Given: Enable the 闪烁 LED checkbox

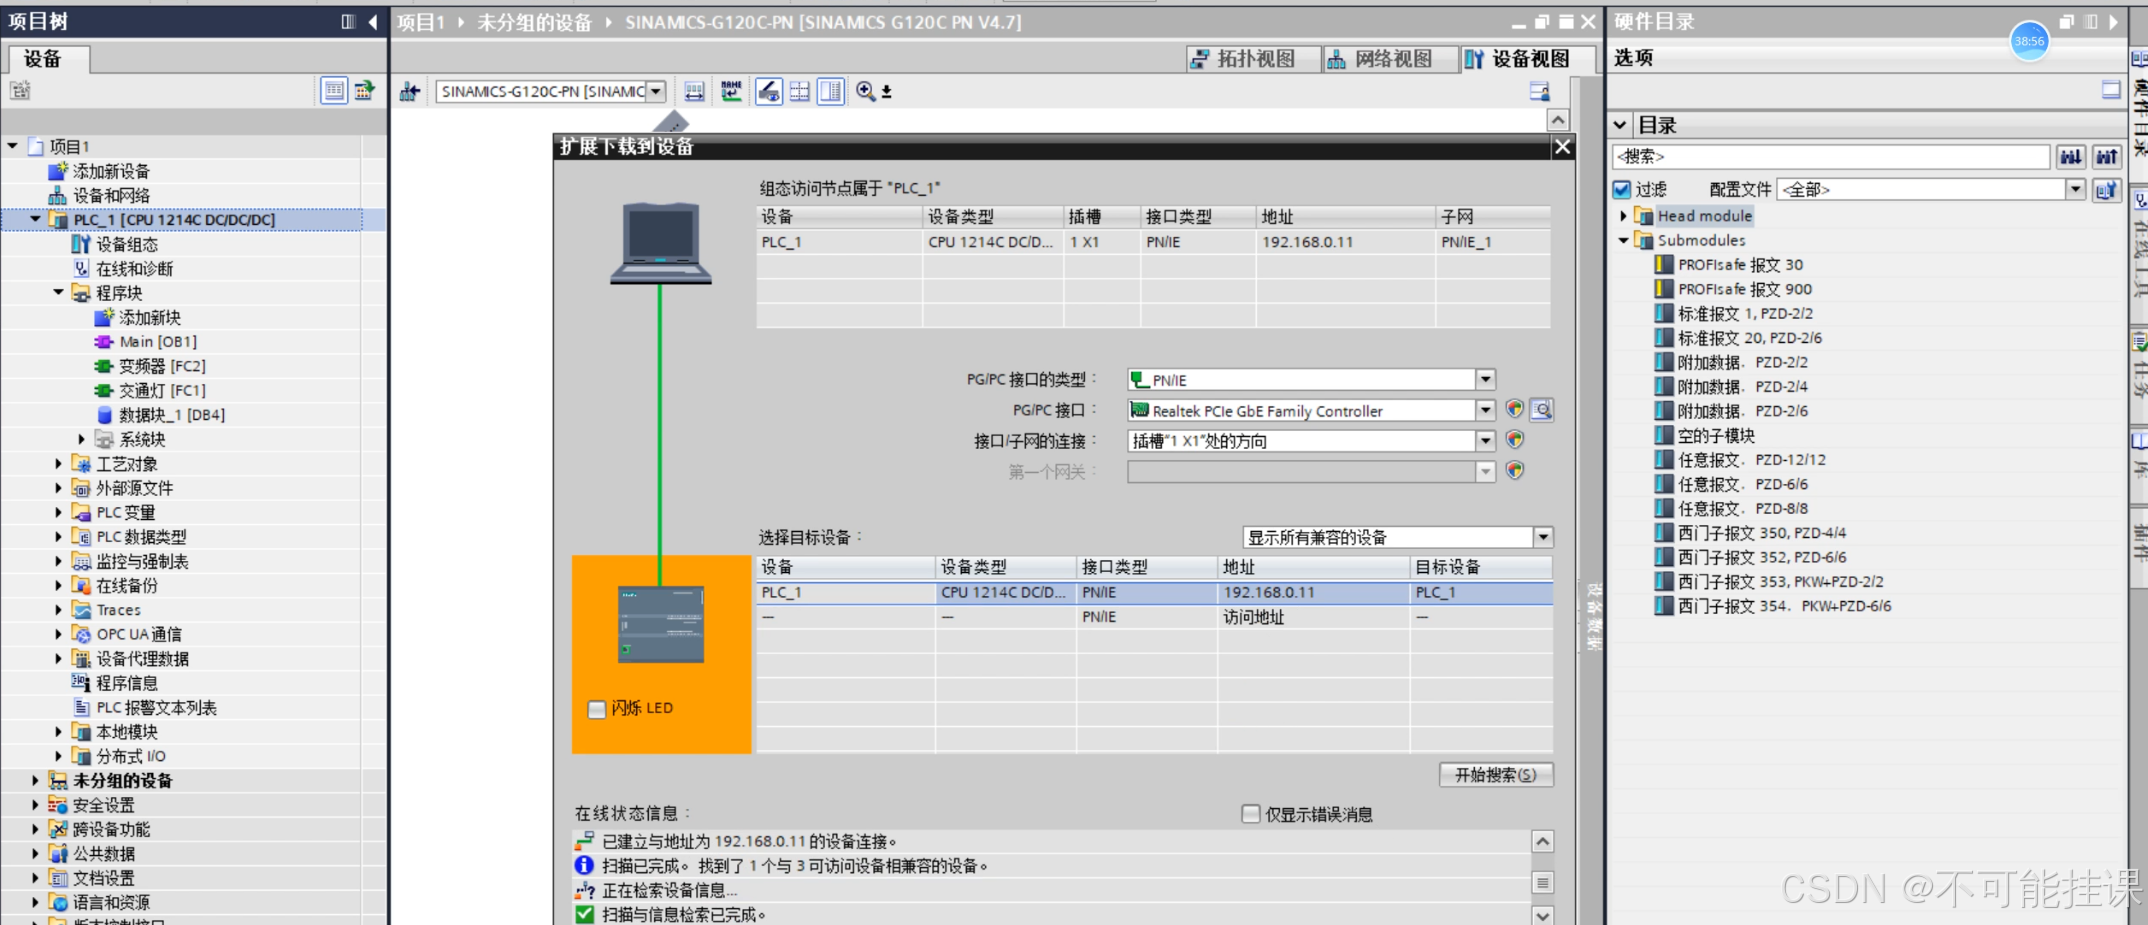Looking at the screenshot, I should [597, 709].
